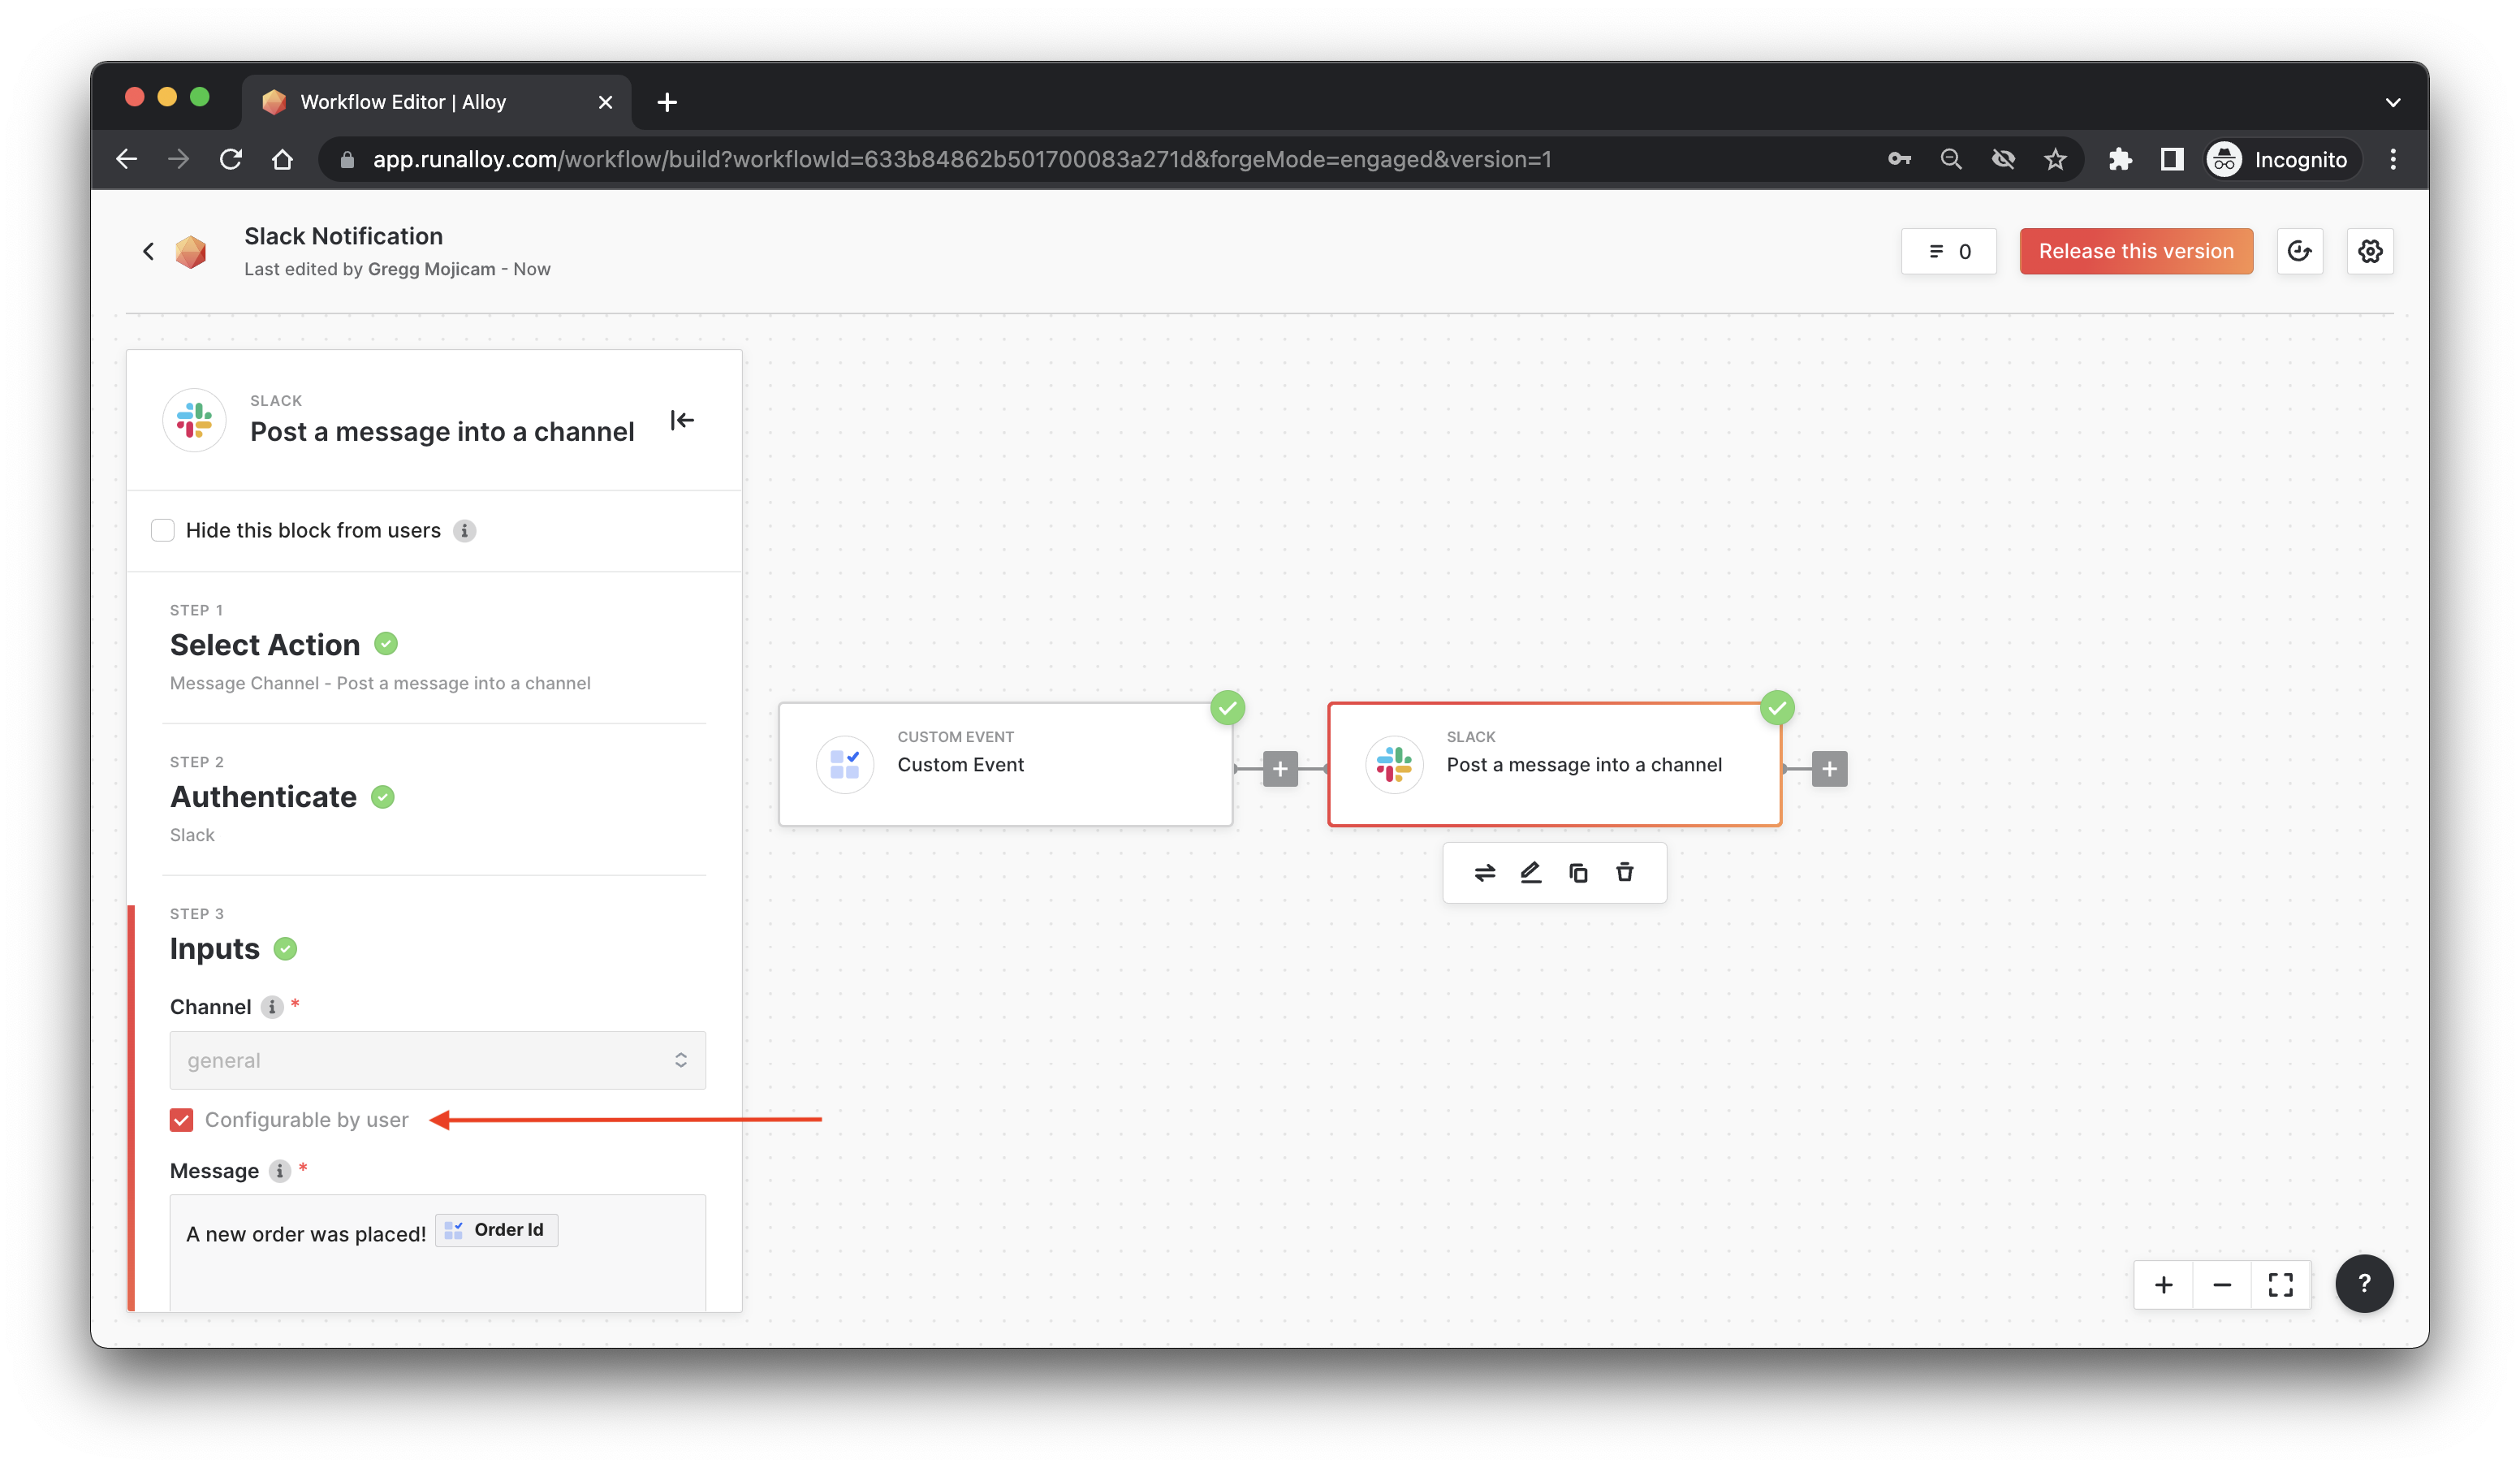The height and width of the screenshot is (1468, 2520).
Task: Duplicate the Slack block with copy icon
Action: click(x=1578, y=873)
